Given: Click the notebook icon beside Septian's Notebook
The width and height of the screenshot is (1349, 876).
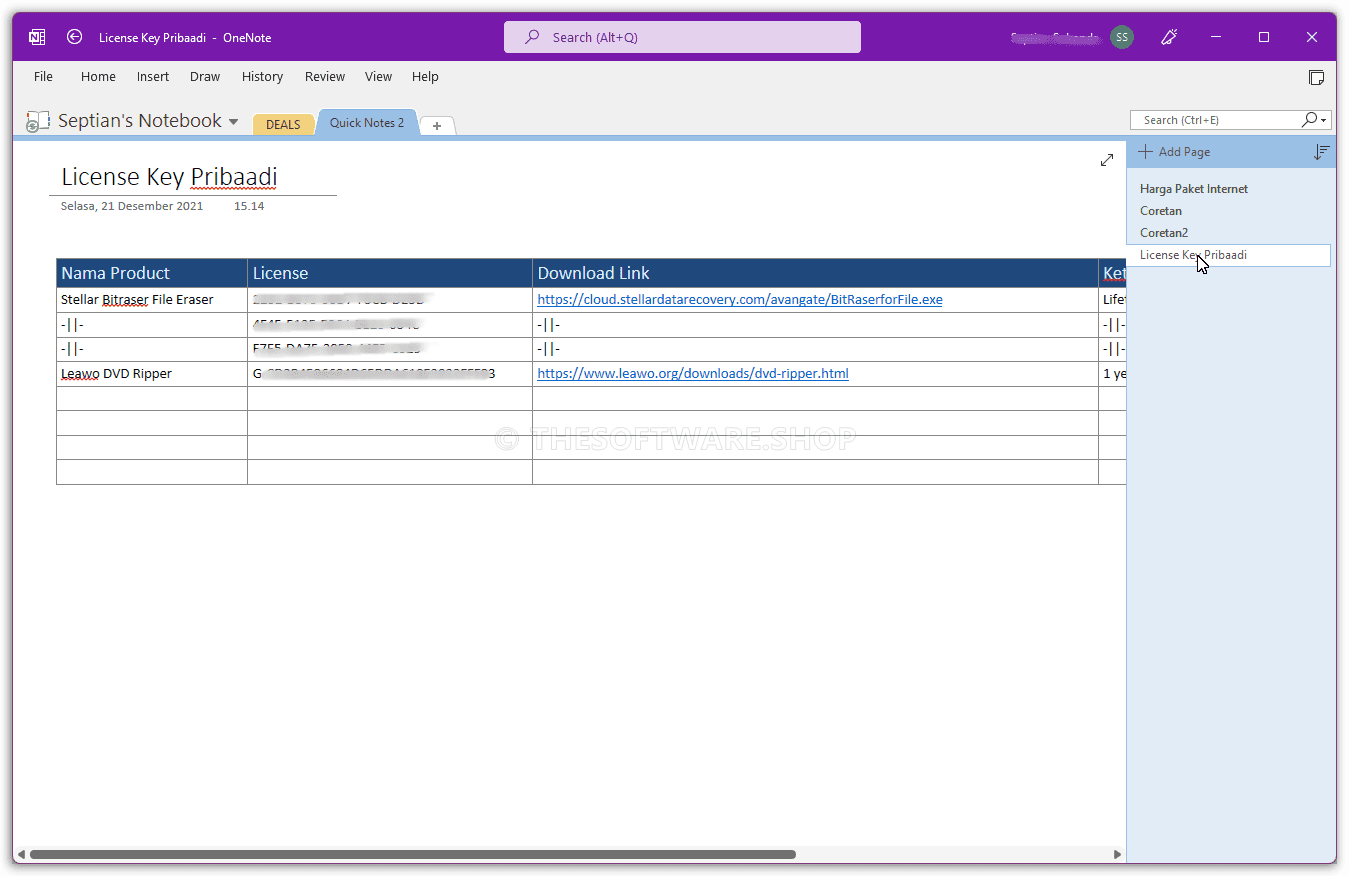Looking at the screenshot, I should click(37, 121).
